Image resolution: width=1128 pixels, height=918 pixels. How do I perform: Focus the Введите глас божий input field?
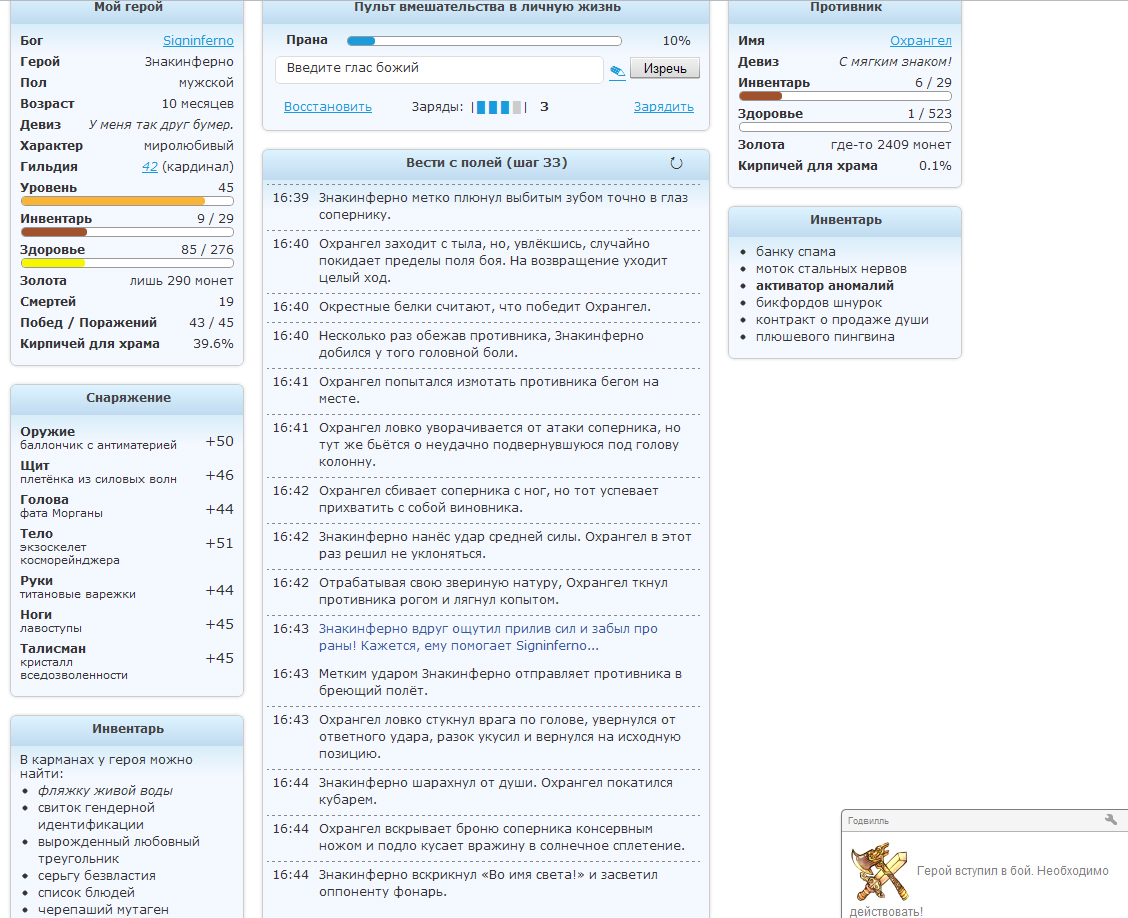[x=438, y=69]
